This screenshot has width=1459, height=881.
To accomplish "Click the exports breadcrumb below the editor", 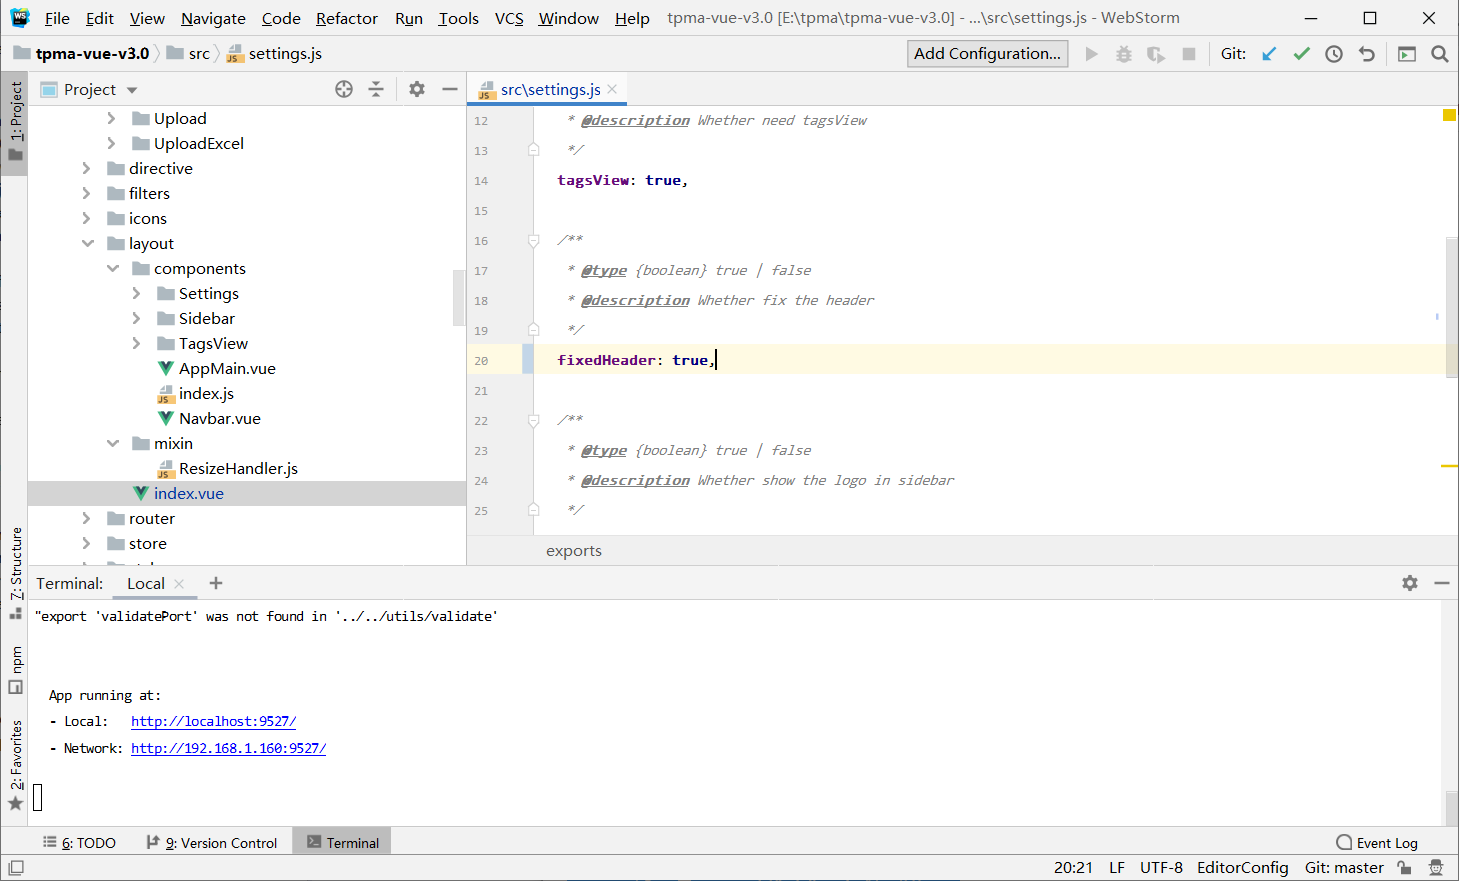I will click(x=573, y=550).
